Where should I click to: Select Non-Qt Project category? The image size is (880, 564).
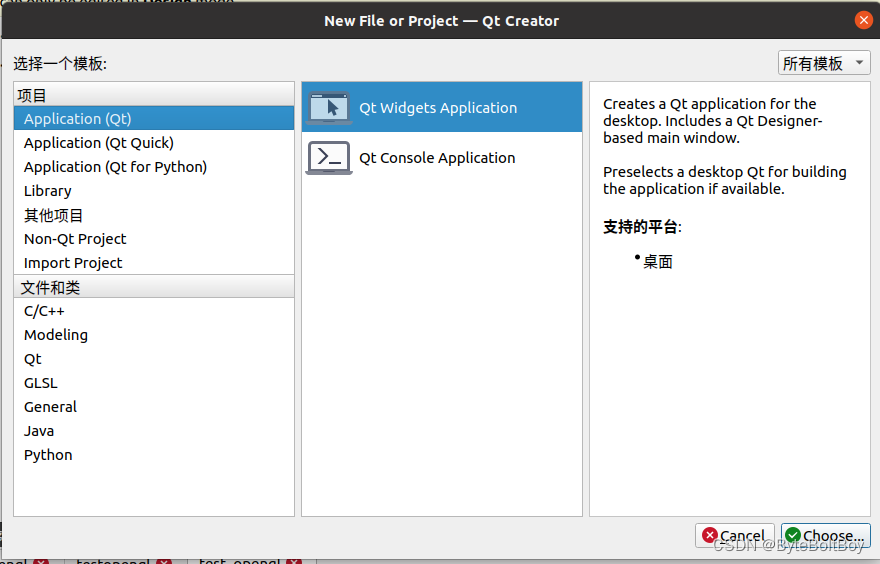click(154, 239)
